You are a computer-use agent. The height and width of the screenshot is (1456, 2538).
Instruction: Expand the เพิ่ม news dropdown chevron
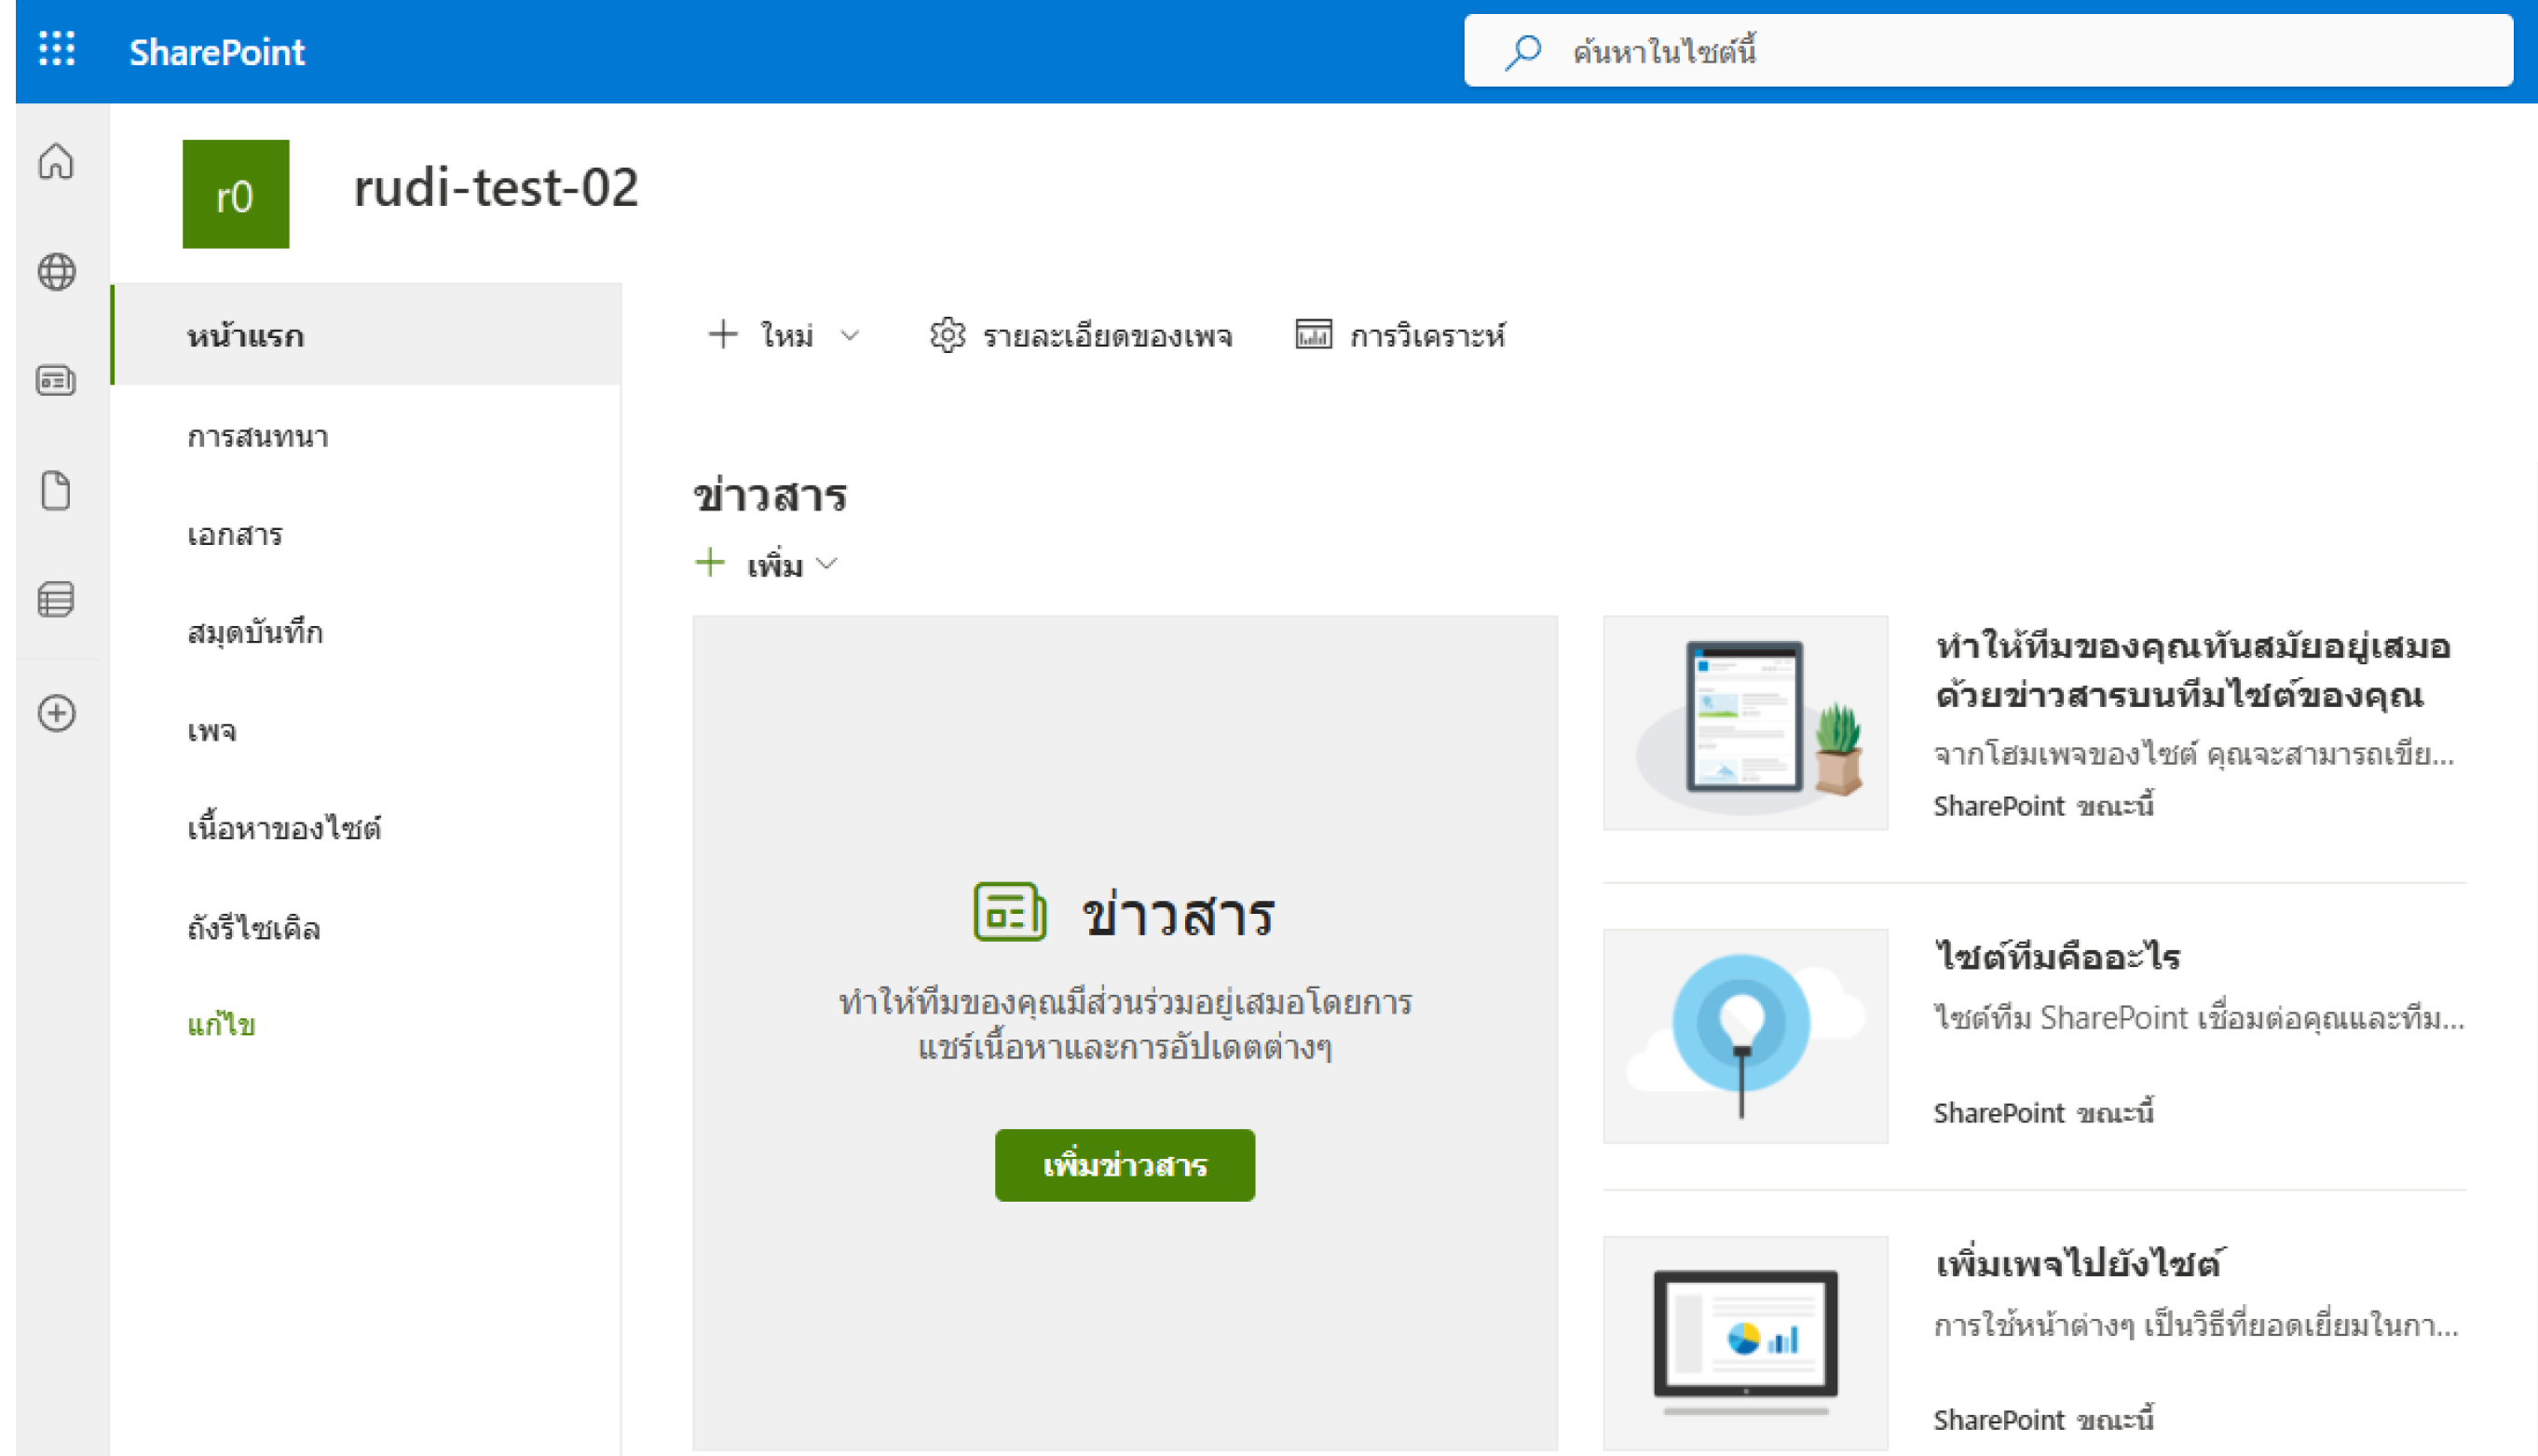[x=827, y=564]
